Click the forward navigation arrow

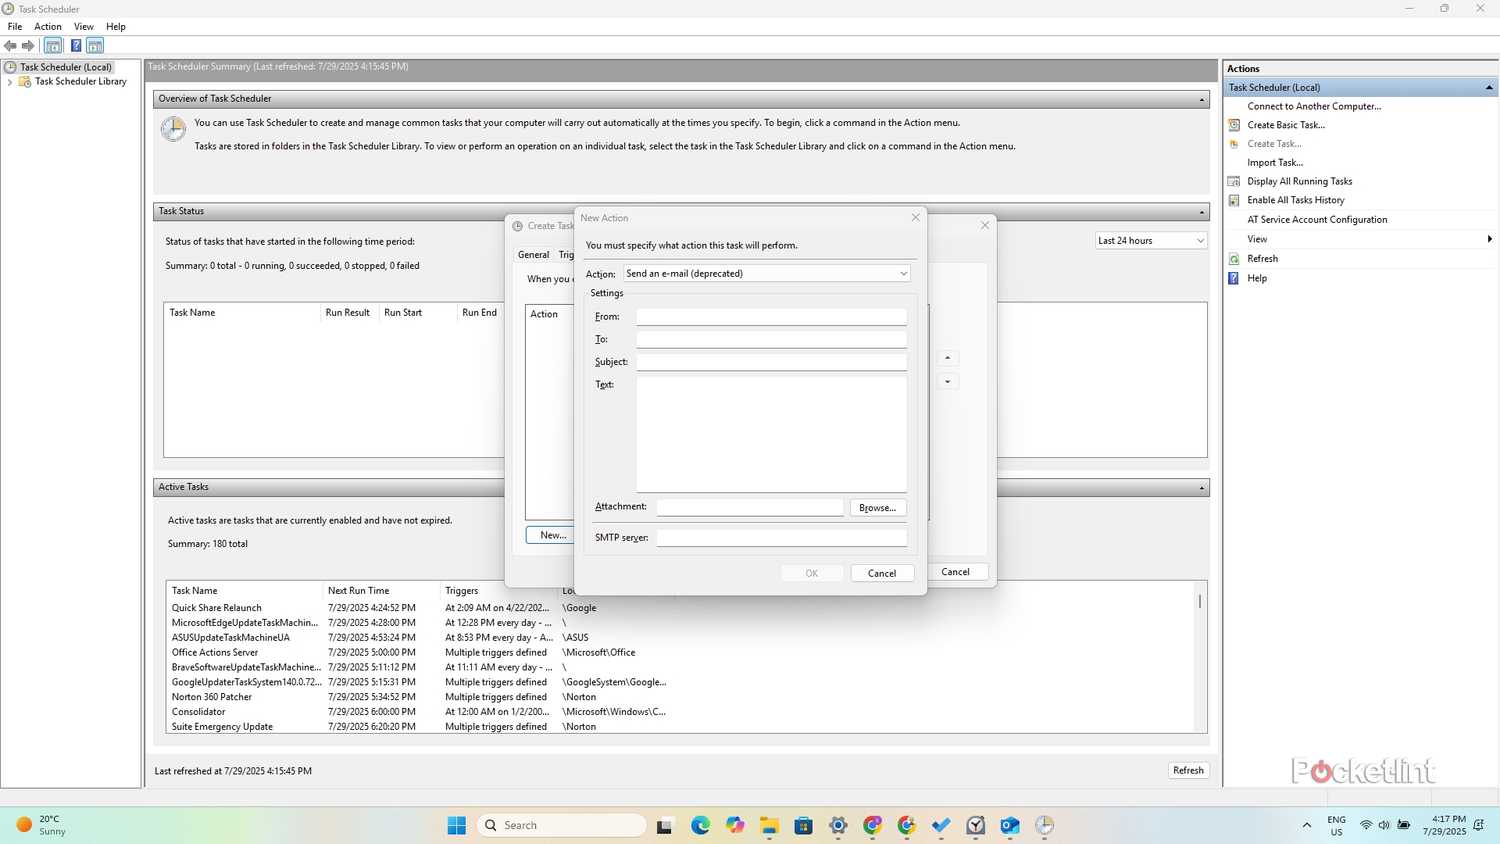(27, 45)
